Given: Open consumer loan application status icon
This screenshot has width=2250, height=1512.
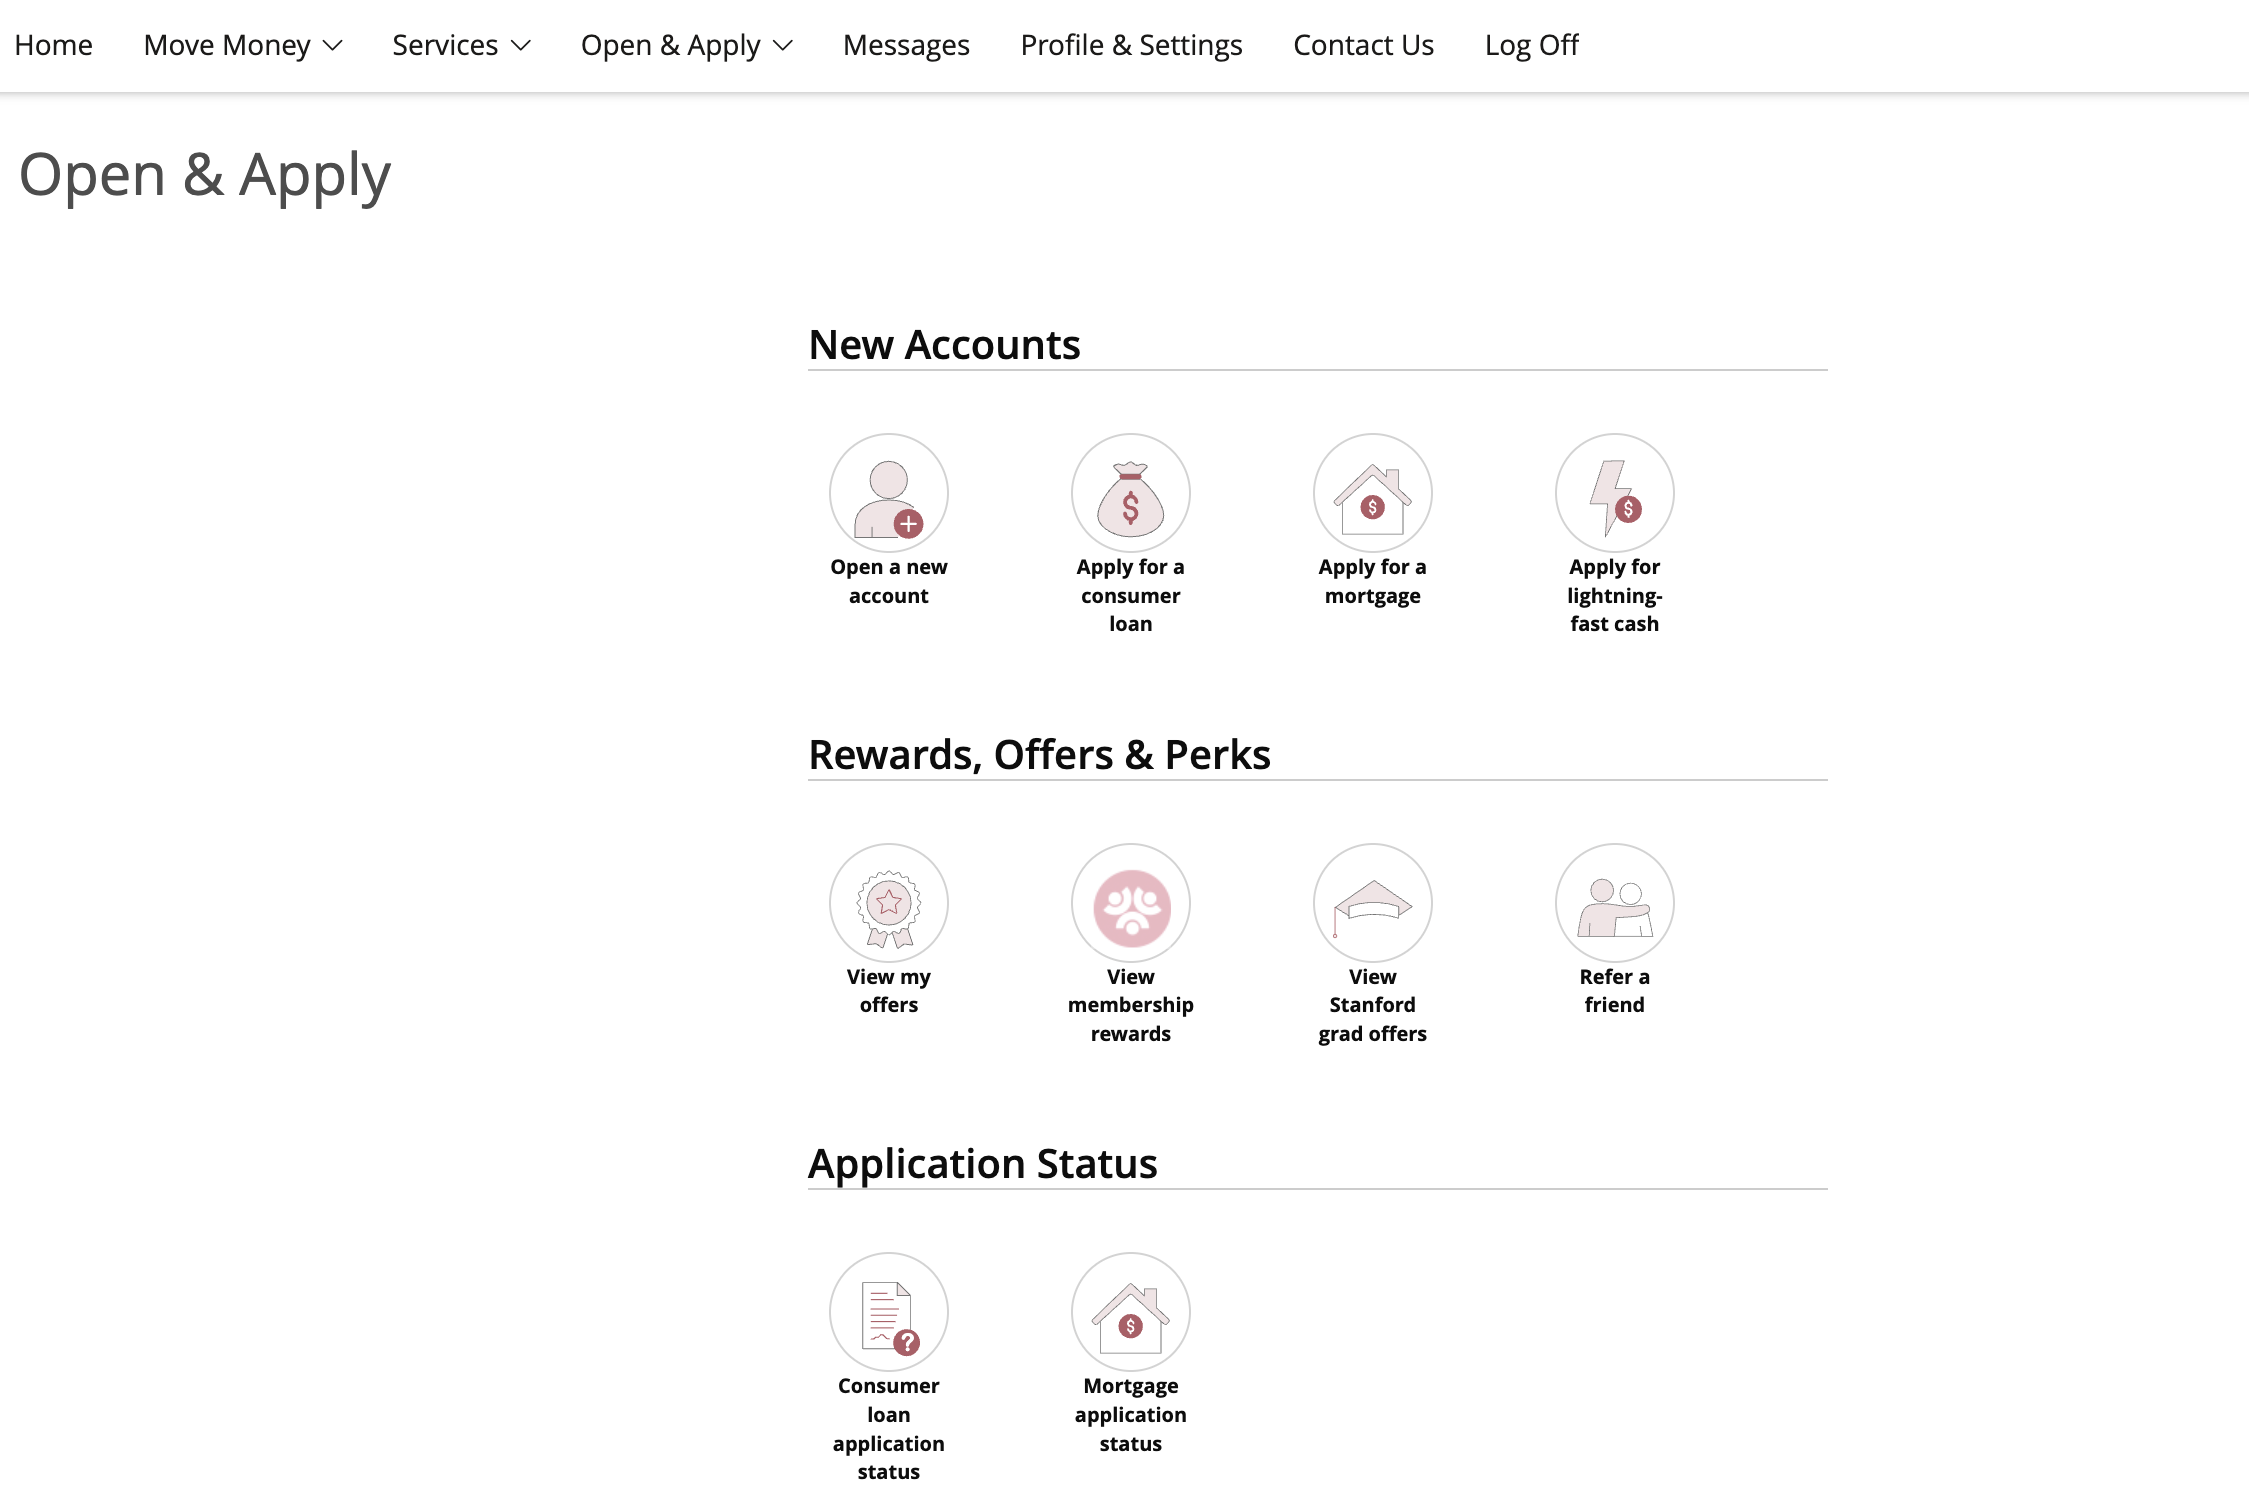Looking at the screenshot, I should pos(888,1312).
